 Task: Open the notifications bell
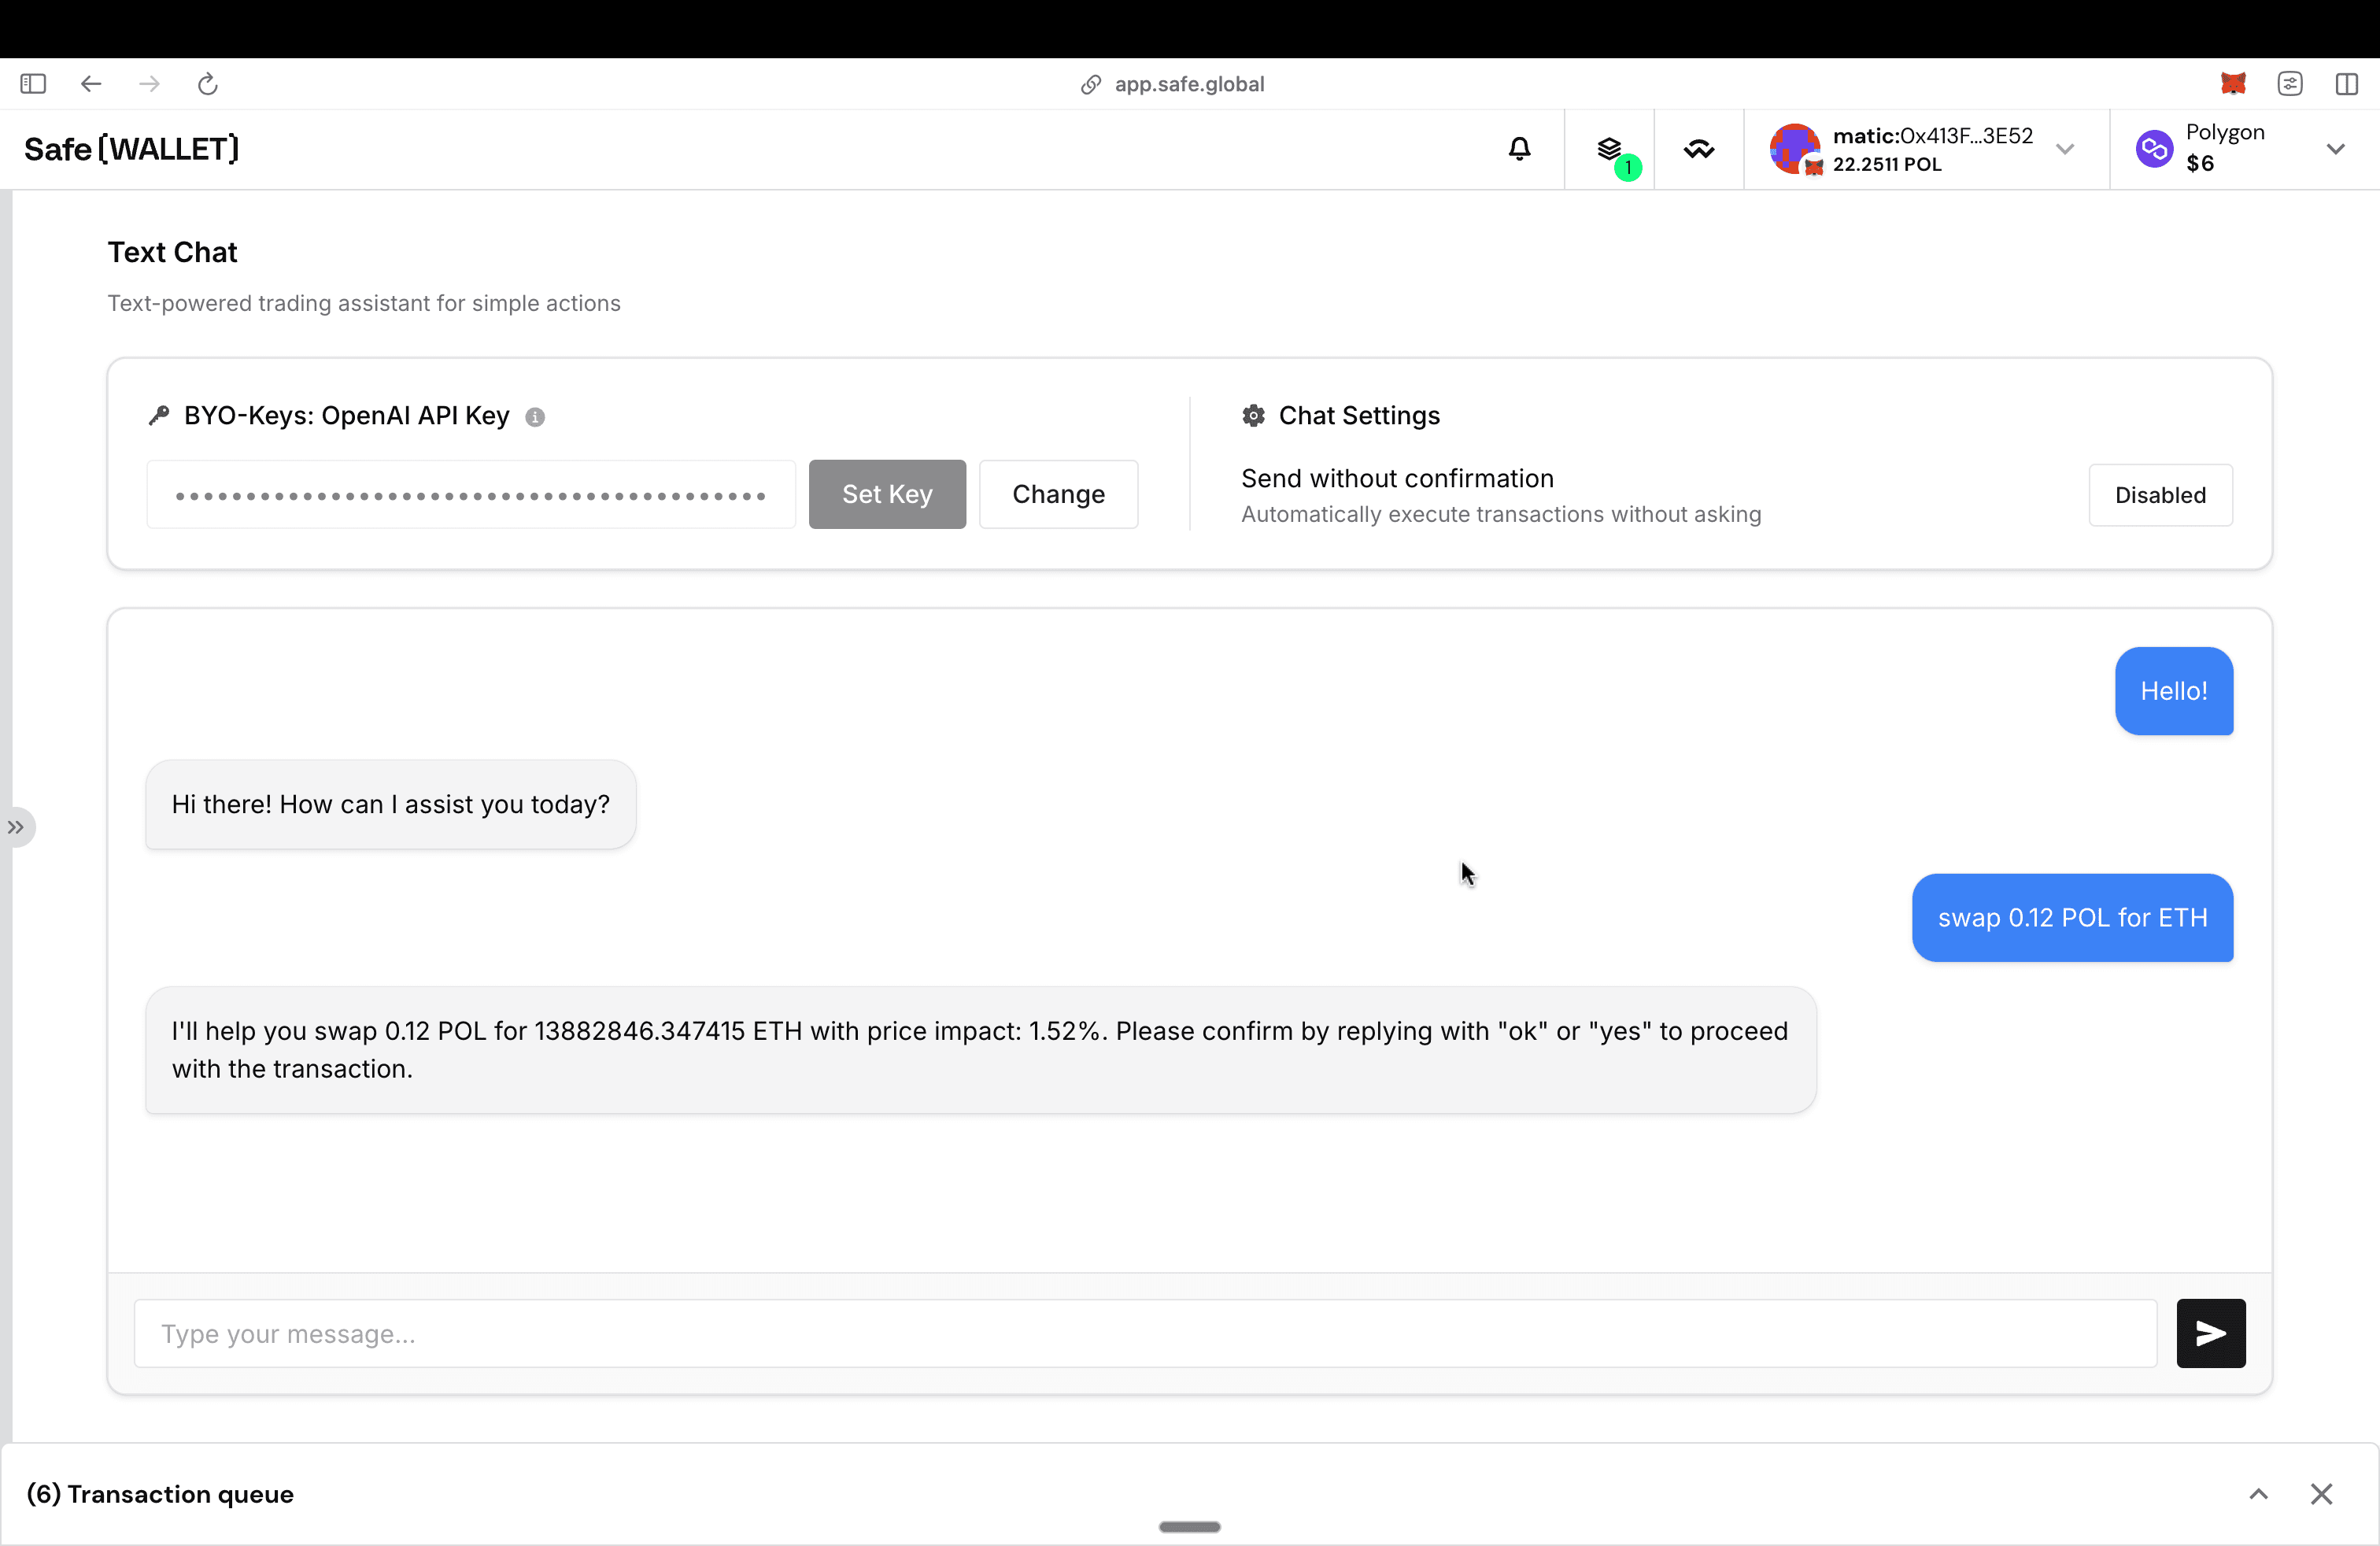click(1519, 149)
